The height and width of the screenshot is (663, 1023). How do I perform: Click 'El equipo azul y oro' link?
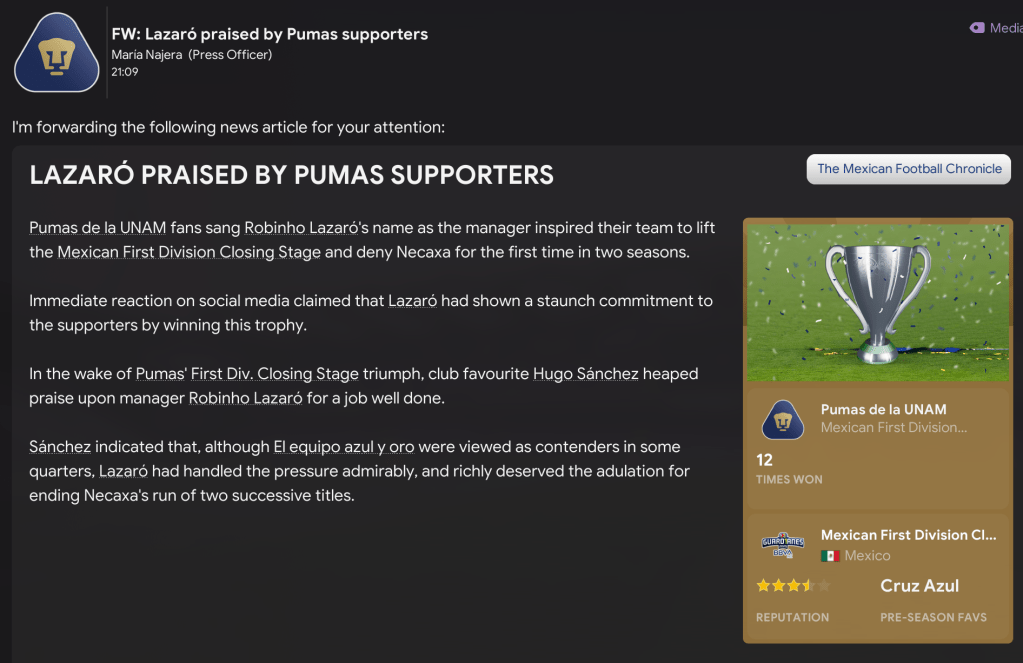(x=344, y=447)
